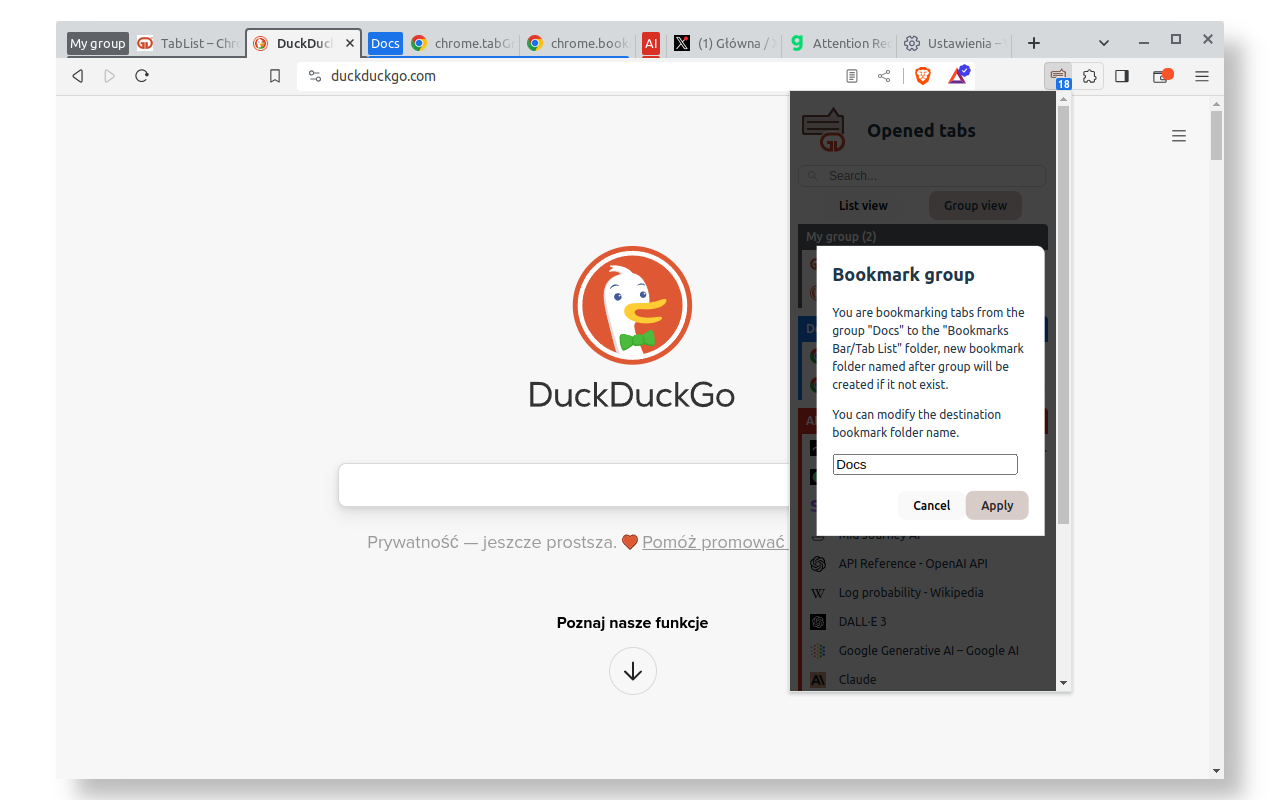Click the DALL·E 3 entry icon
Viewport: 1280px width, 800px height.
(x=818, y=622)
